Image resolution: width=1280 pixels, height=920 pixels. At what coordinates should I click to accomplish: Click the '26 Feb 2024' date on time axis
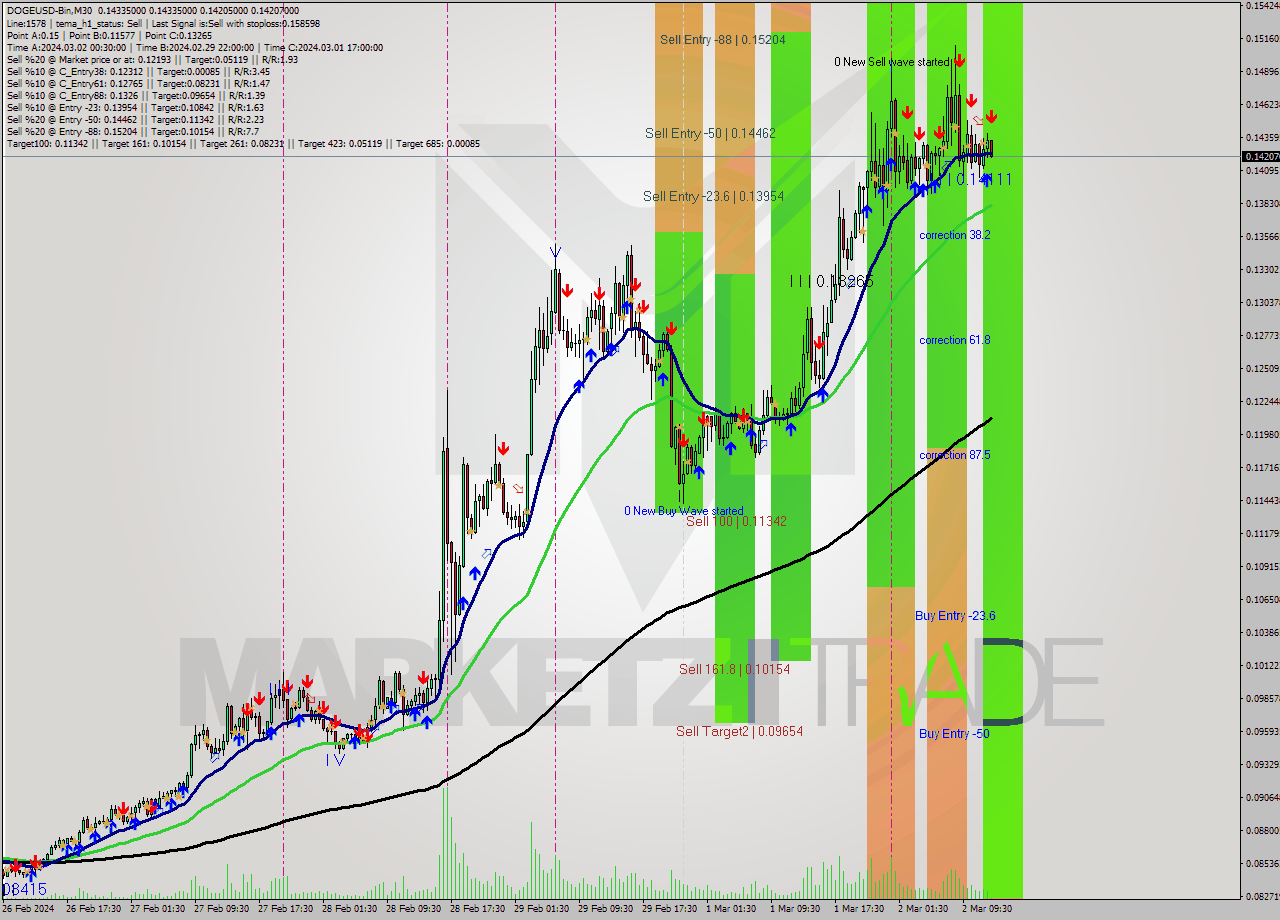pos(28,909)
